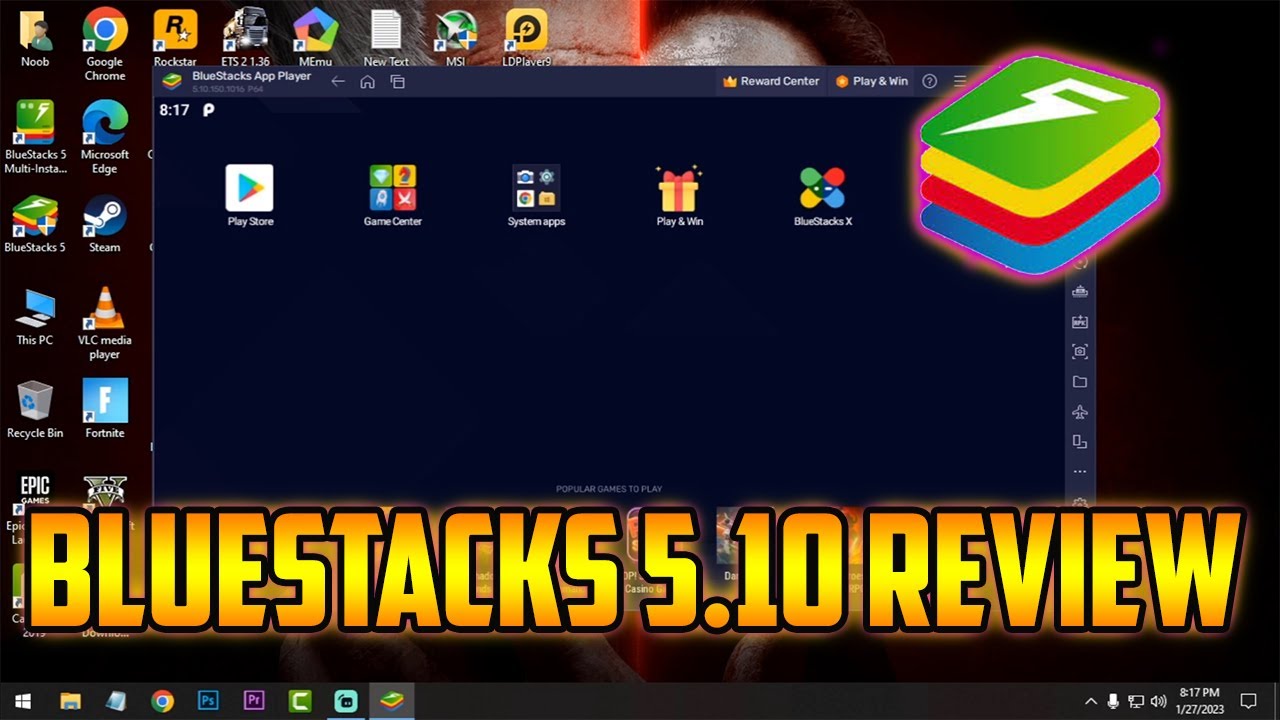Toggle airplane mode in the sidebar
The image size is (1280, 720).
pos(1080,412)
